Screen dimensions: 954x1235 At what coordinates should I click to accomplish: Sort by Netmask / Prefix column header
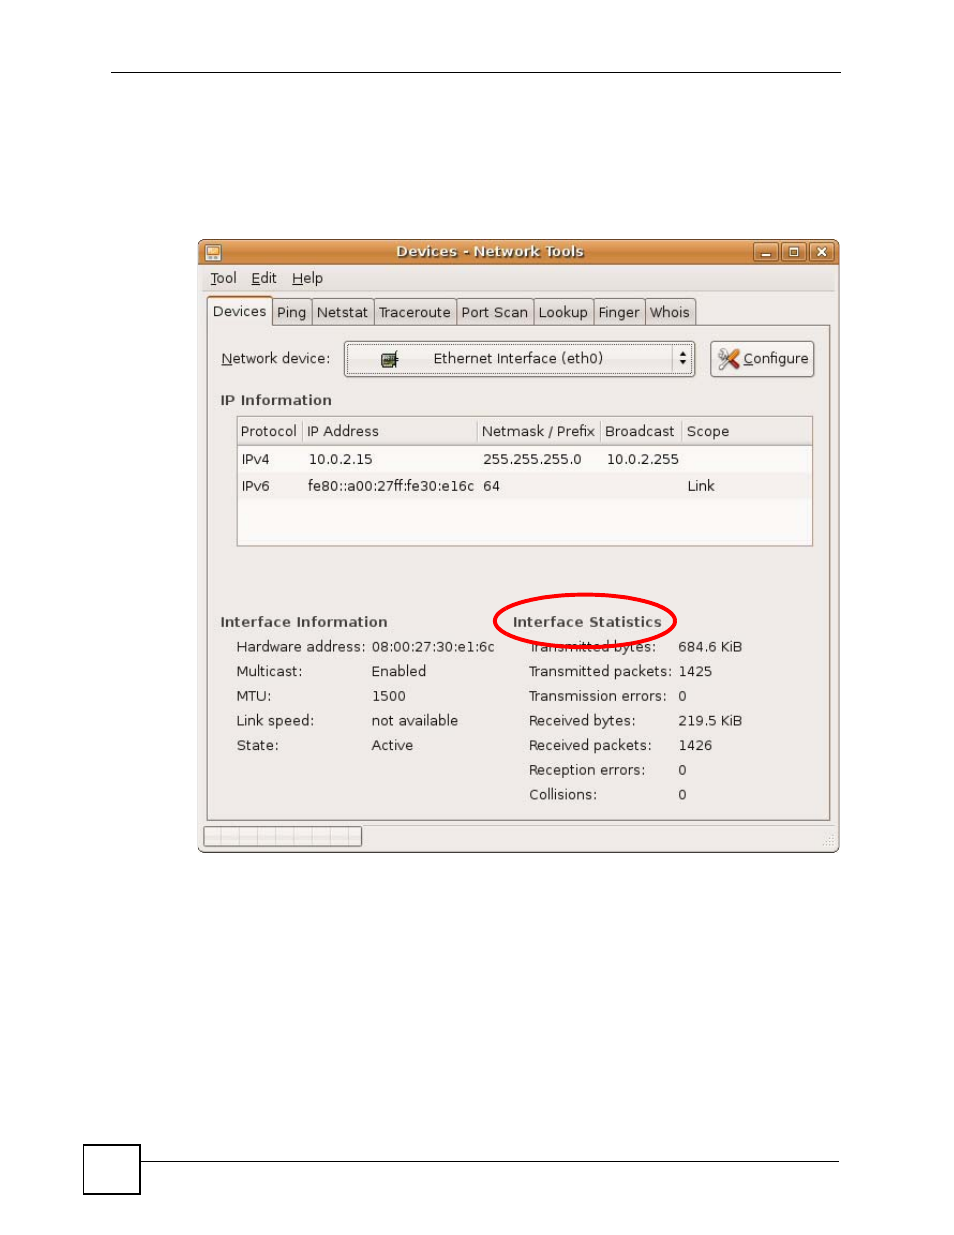(538, 431)
